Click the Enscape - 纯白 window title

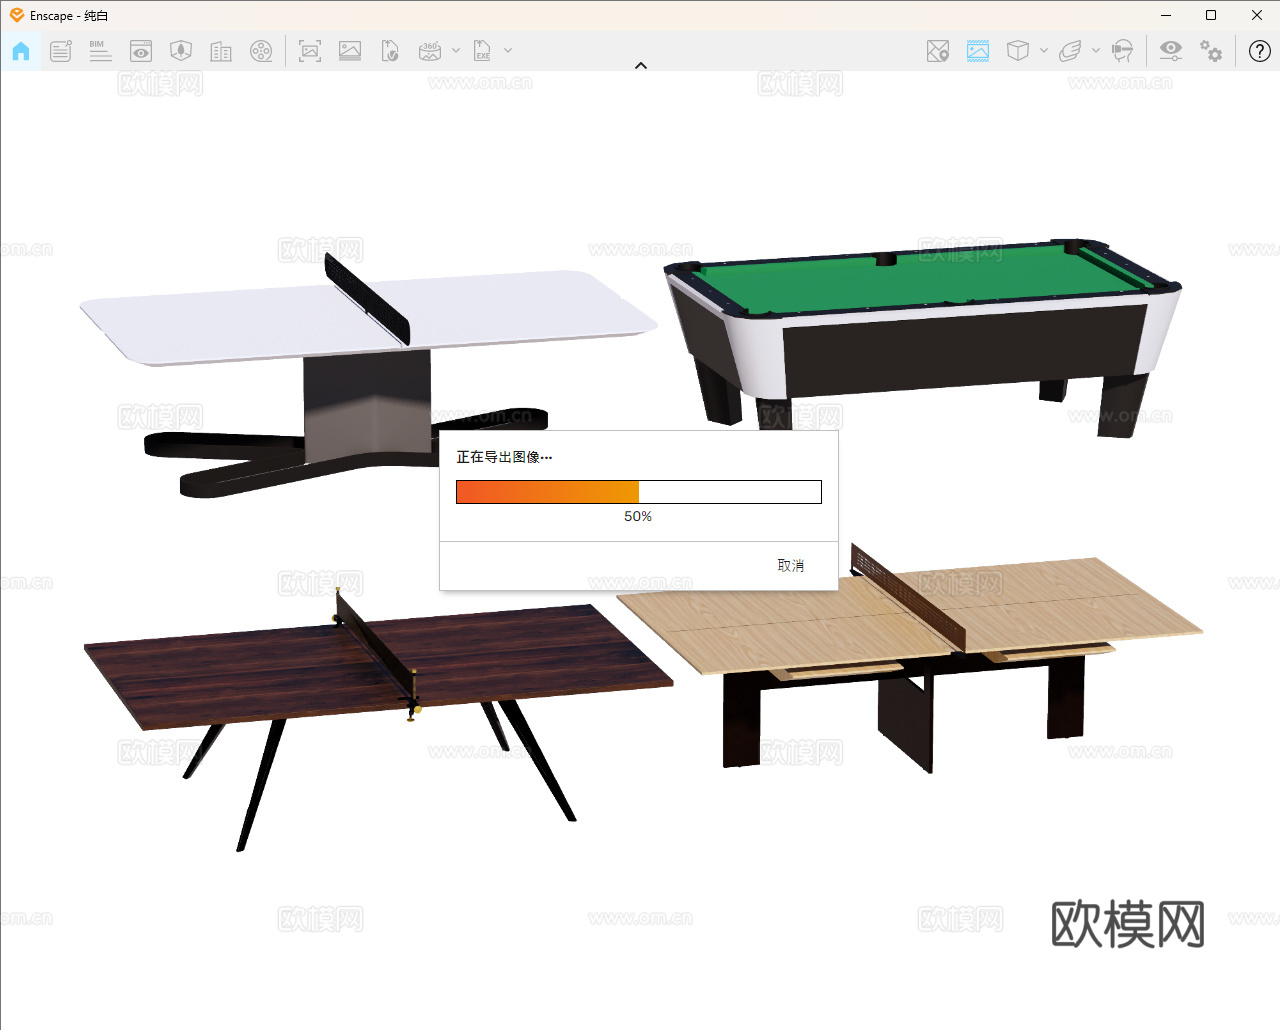tap(69, 16)
